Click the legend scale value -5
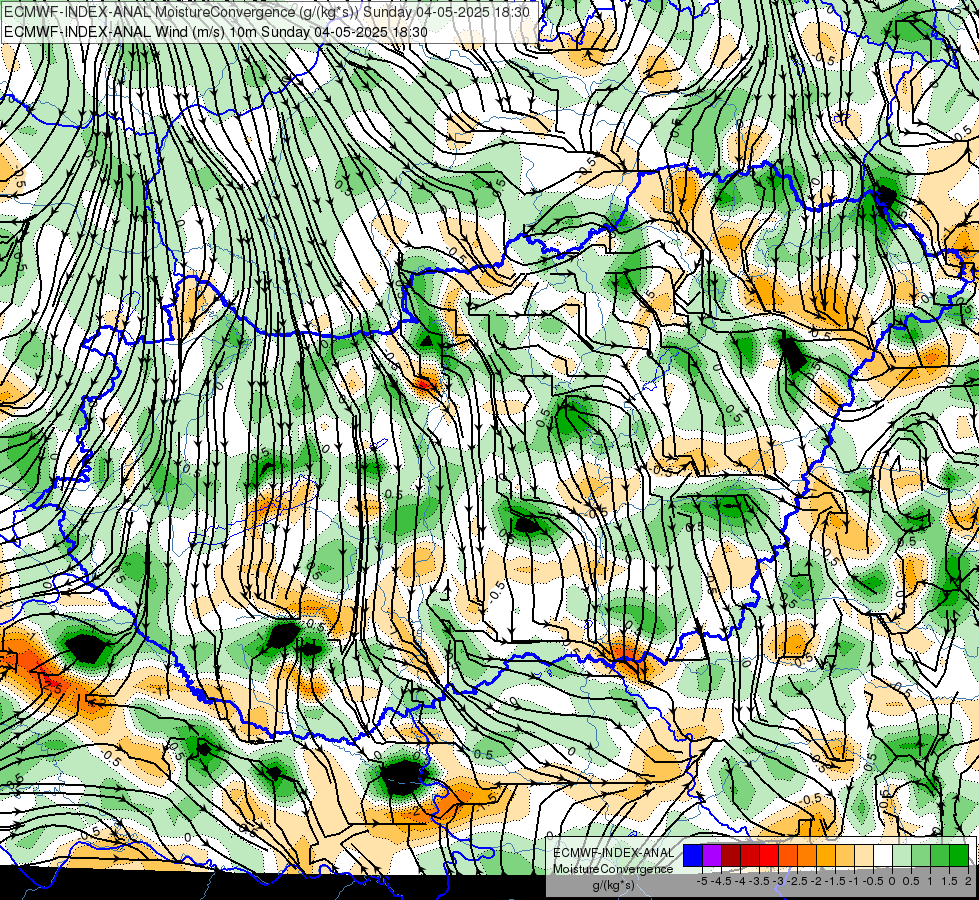 [x=702, y=881]
